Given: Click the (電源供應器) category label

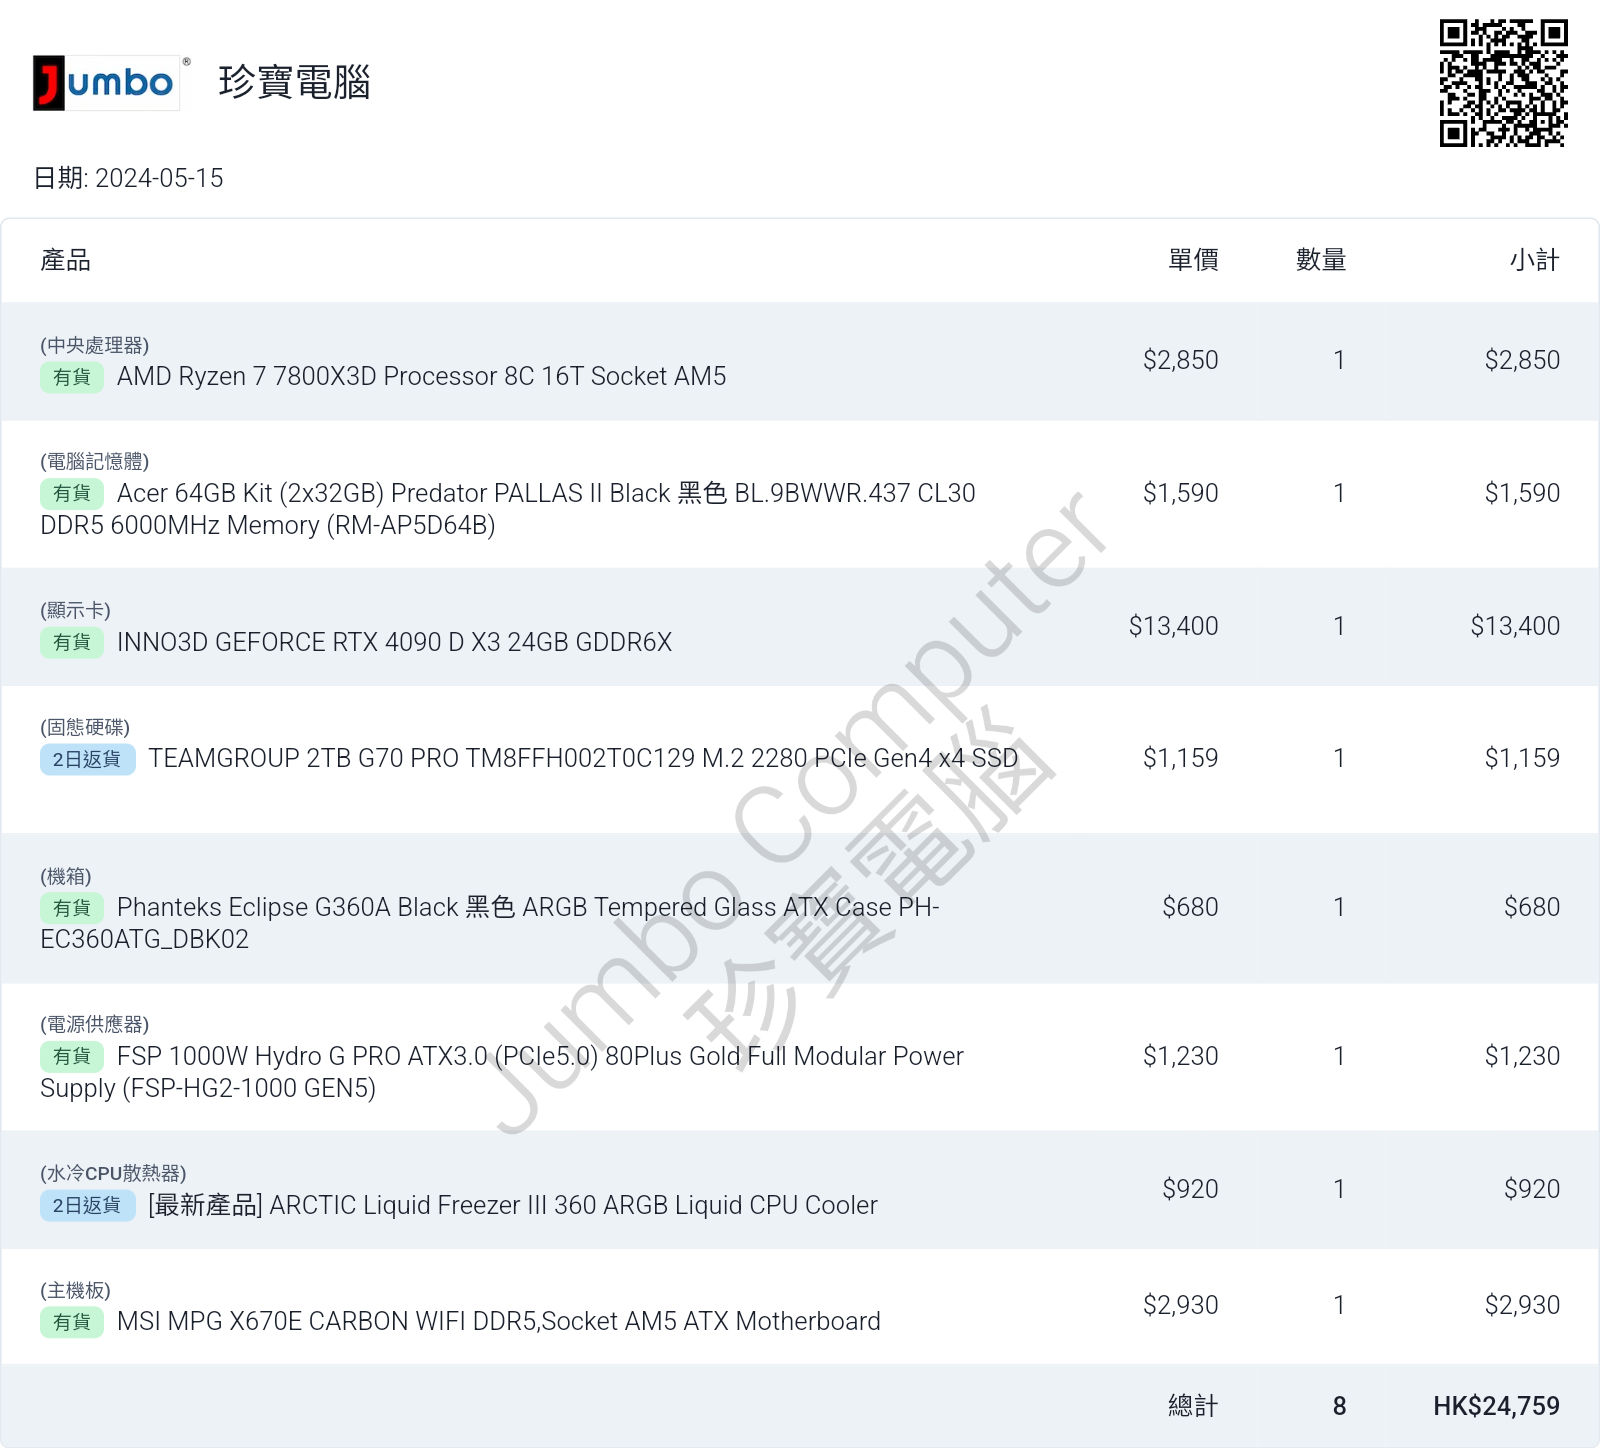Looking at the screenshot, I should pyautogui.click(x=94, y=1024).
